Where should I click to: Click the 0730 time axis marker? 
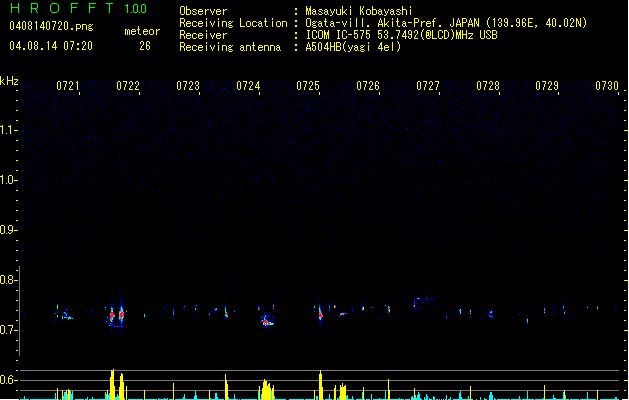[x=607, y=86]
